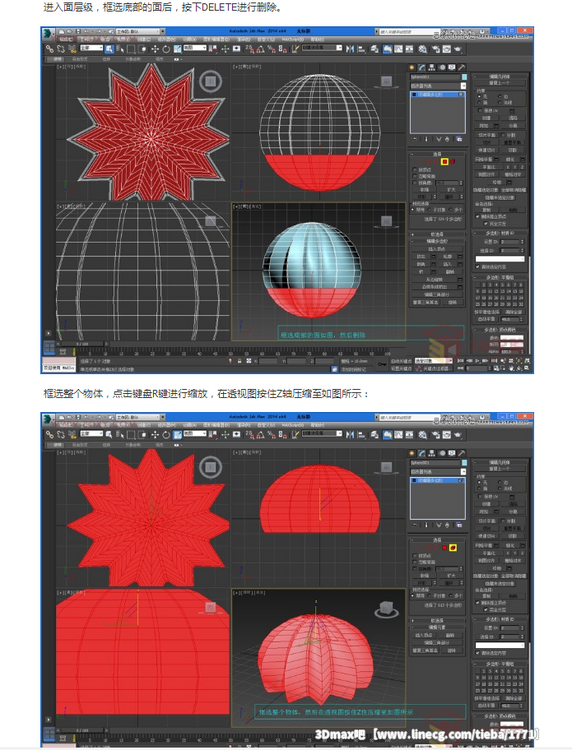Viewport: 572px width, 750px height.
Task: Click highlighted Select Object tool in first screenshot
Action: (110, 49)
